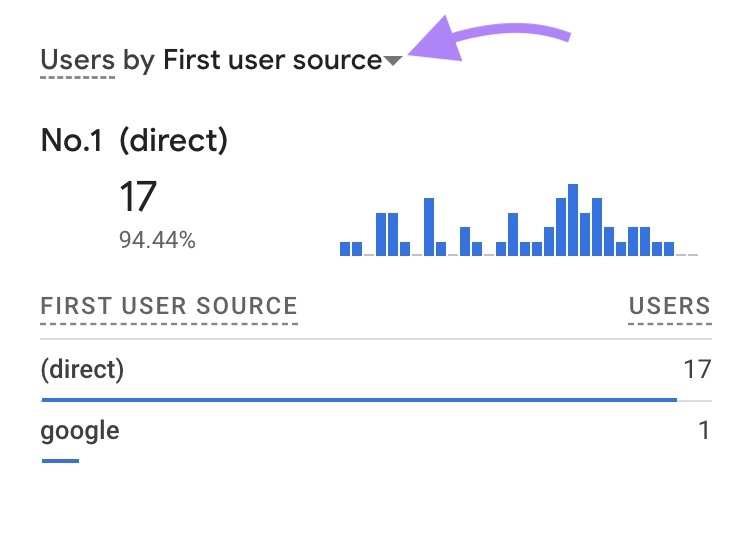
Task: Click the 94.44% percentage value
Action: coord(156,240)
